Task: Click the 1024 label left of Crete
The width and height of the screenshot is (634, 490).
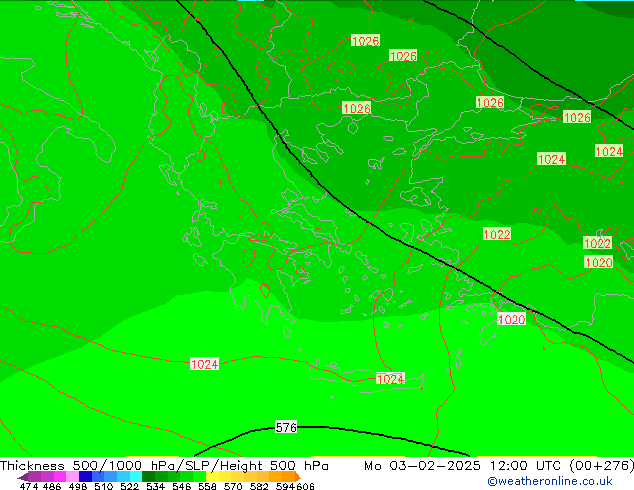Action: click(204, 364)
